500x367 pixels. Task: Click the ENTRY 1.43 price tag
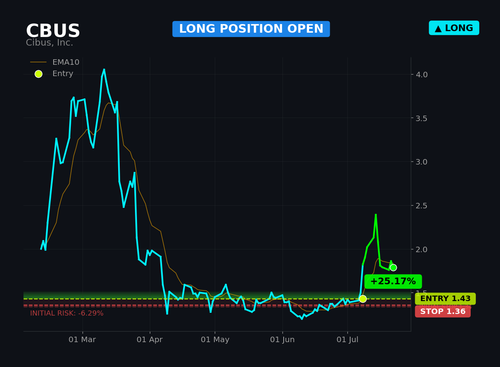click(445, 299)
